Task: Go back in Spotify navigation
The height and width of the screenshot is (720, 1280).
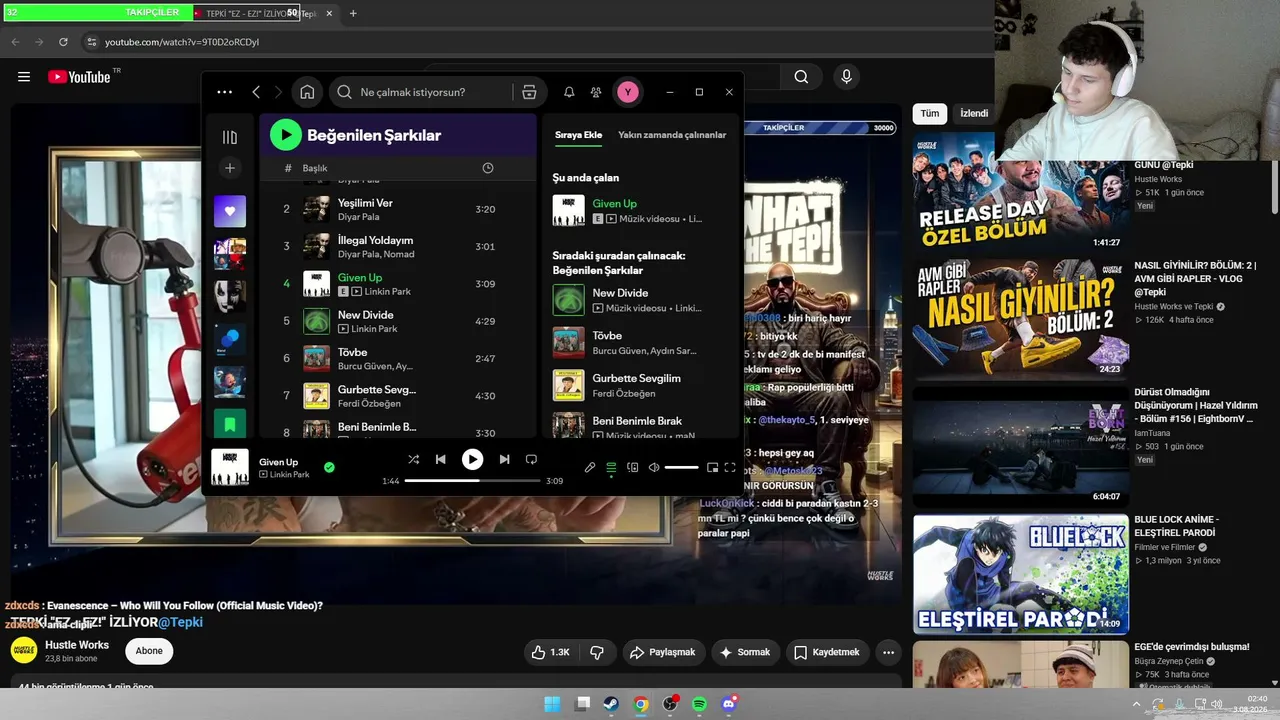Action: [256, 92]
